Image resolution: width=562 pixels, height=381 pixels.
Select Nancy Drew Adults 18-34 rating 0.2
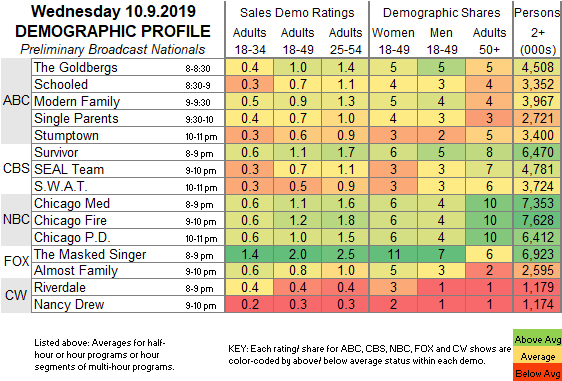249,304
